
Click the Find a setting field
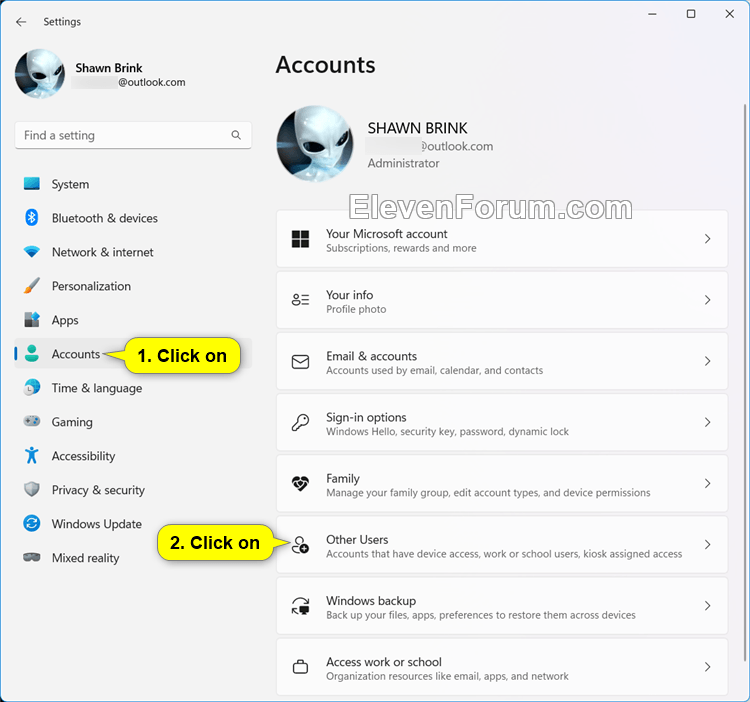click(133, 135)
